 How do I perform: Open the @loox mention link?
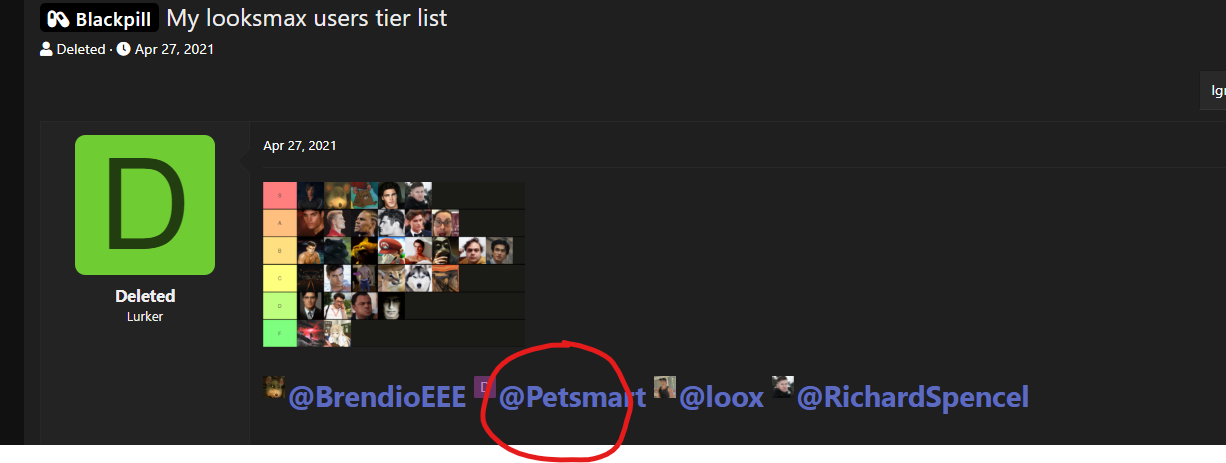721,398
